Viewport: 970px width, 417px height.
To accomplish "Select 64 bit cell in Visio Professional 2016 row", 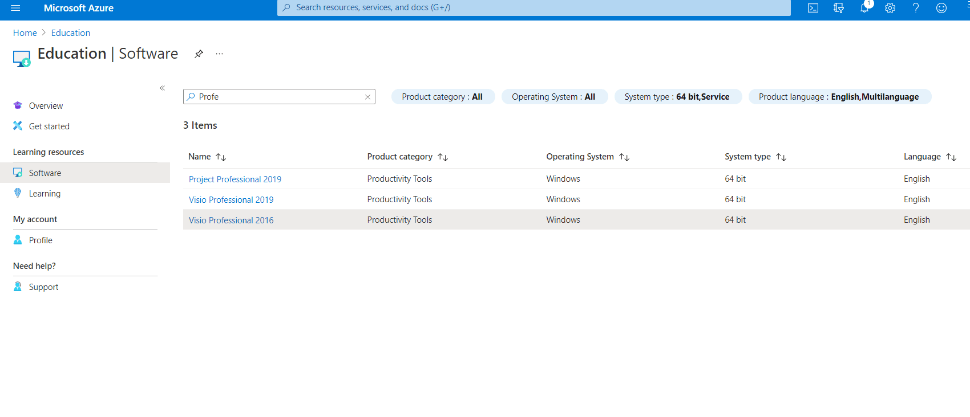I will click(735, 220).
